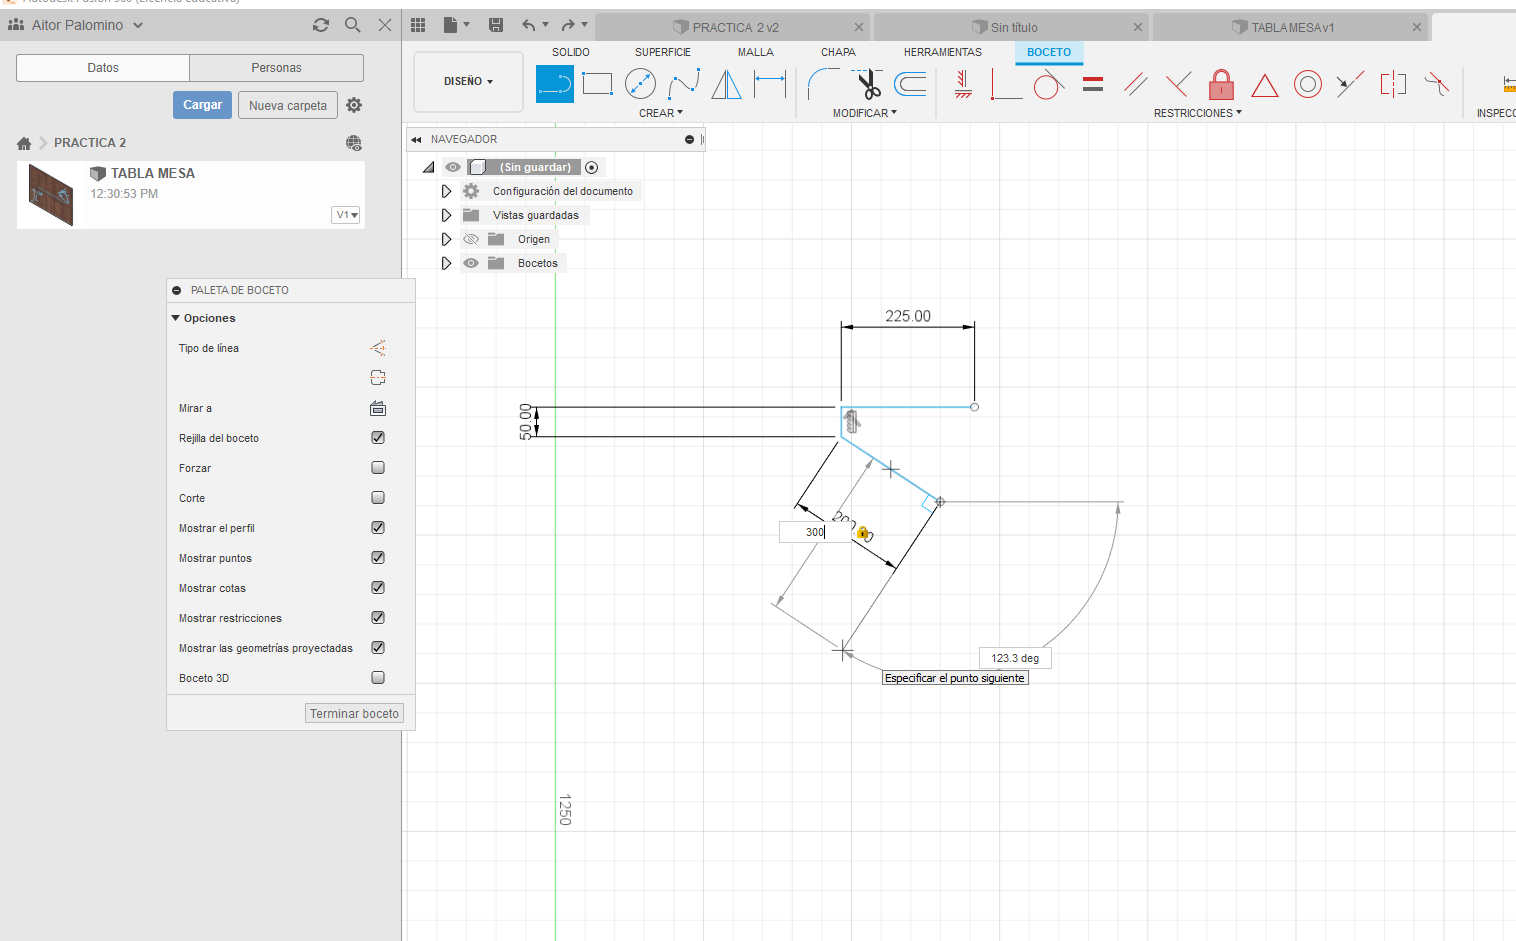Select the Offset modify tool
1516x941 pixels.
click(910, 84)
